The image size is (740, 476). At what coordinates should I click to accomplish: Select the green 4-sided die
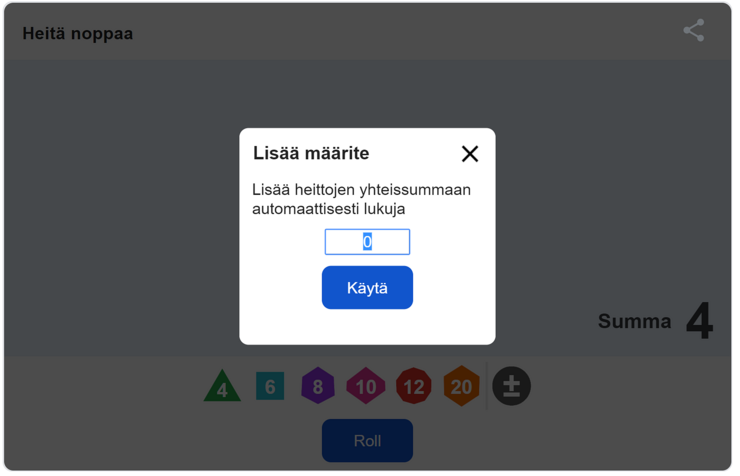tap(222, 386)
